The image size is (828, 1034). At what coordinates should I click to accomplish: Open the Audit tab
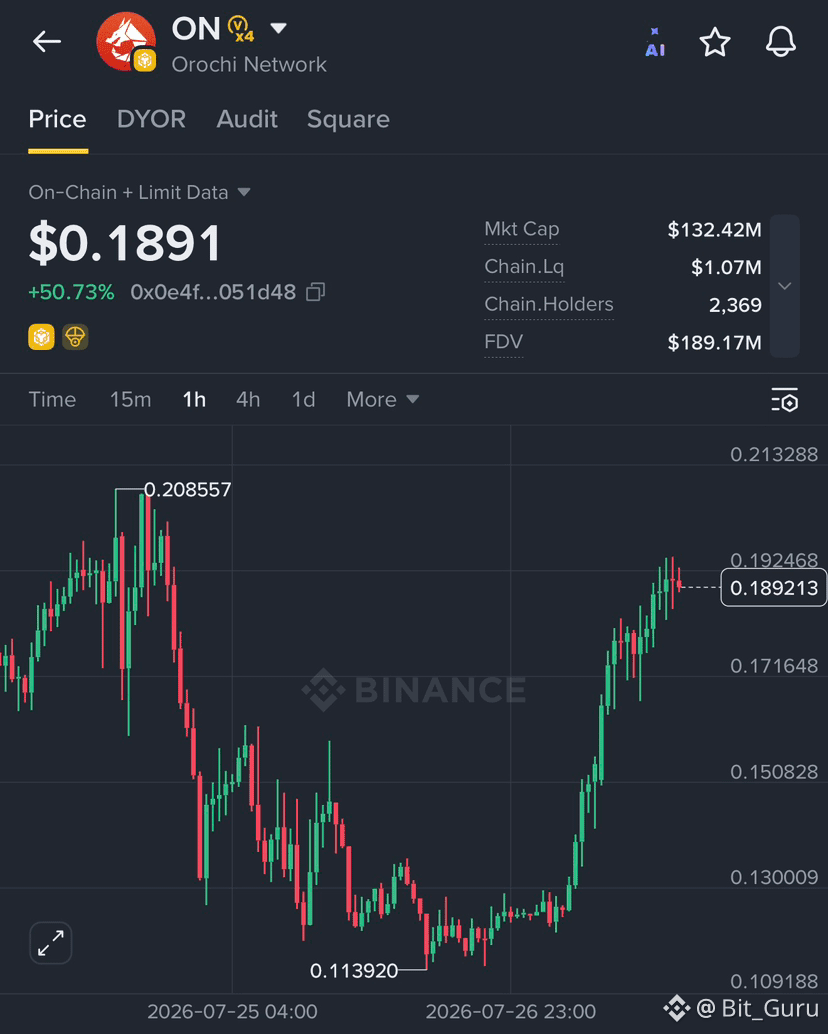(x=247, y=119)
